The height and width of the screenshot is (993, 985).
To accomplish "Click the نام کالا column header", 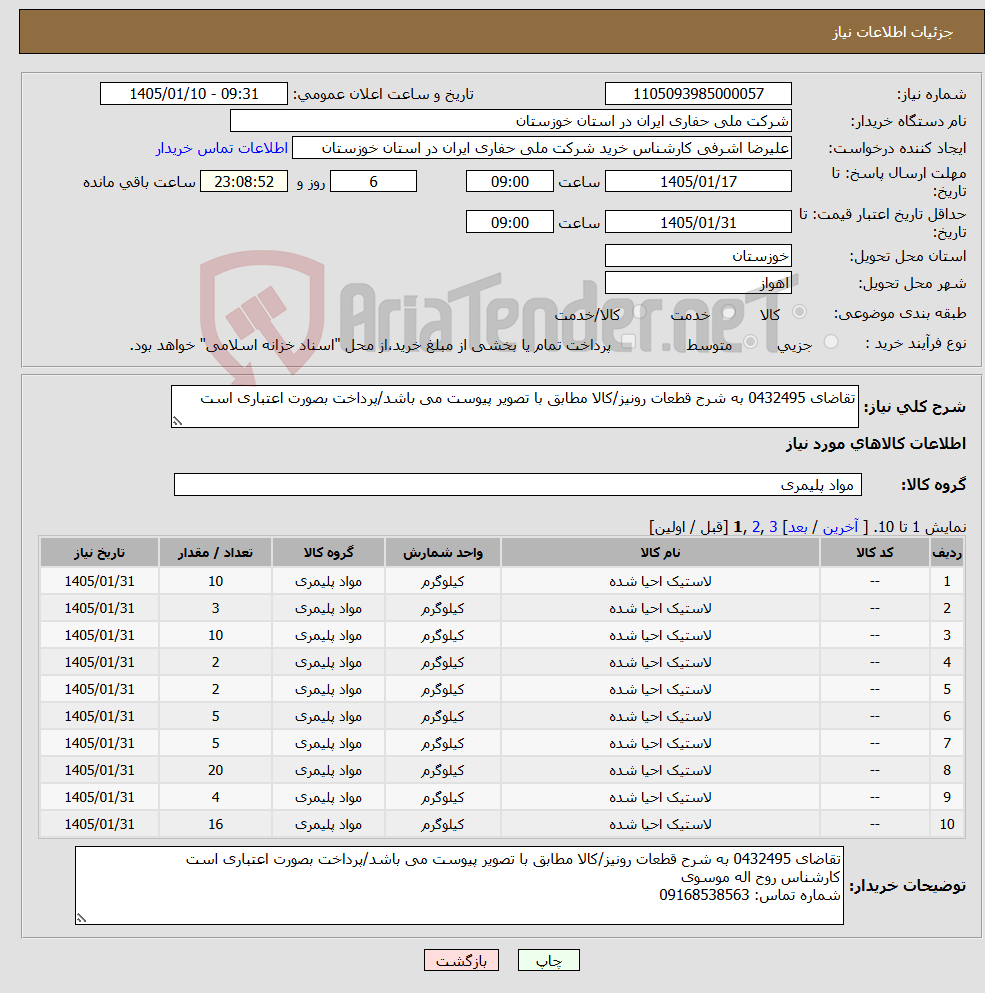I will 660,553.
